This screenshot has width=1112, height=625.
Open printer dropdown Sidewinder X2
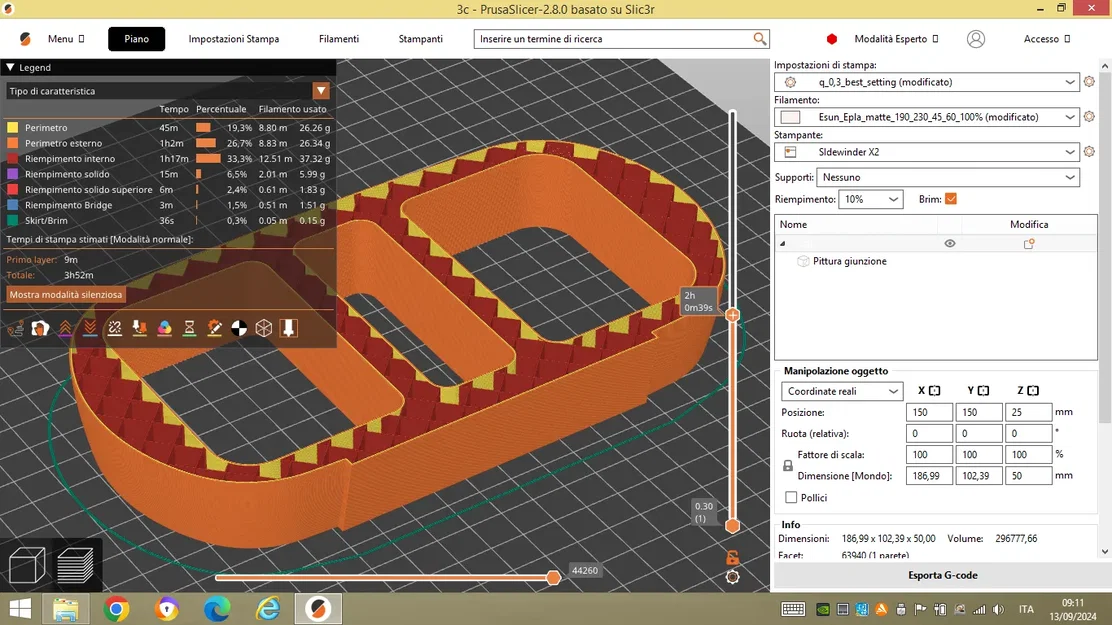[927, 151]
